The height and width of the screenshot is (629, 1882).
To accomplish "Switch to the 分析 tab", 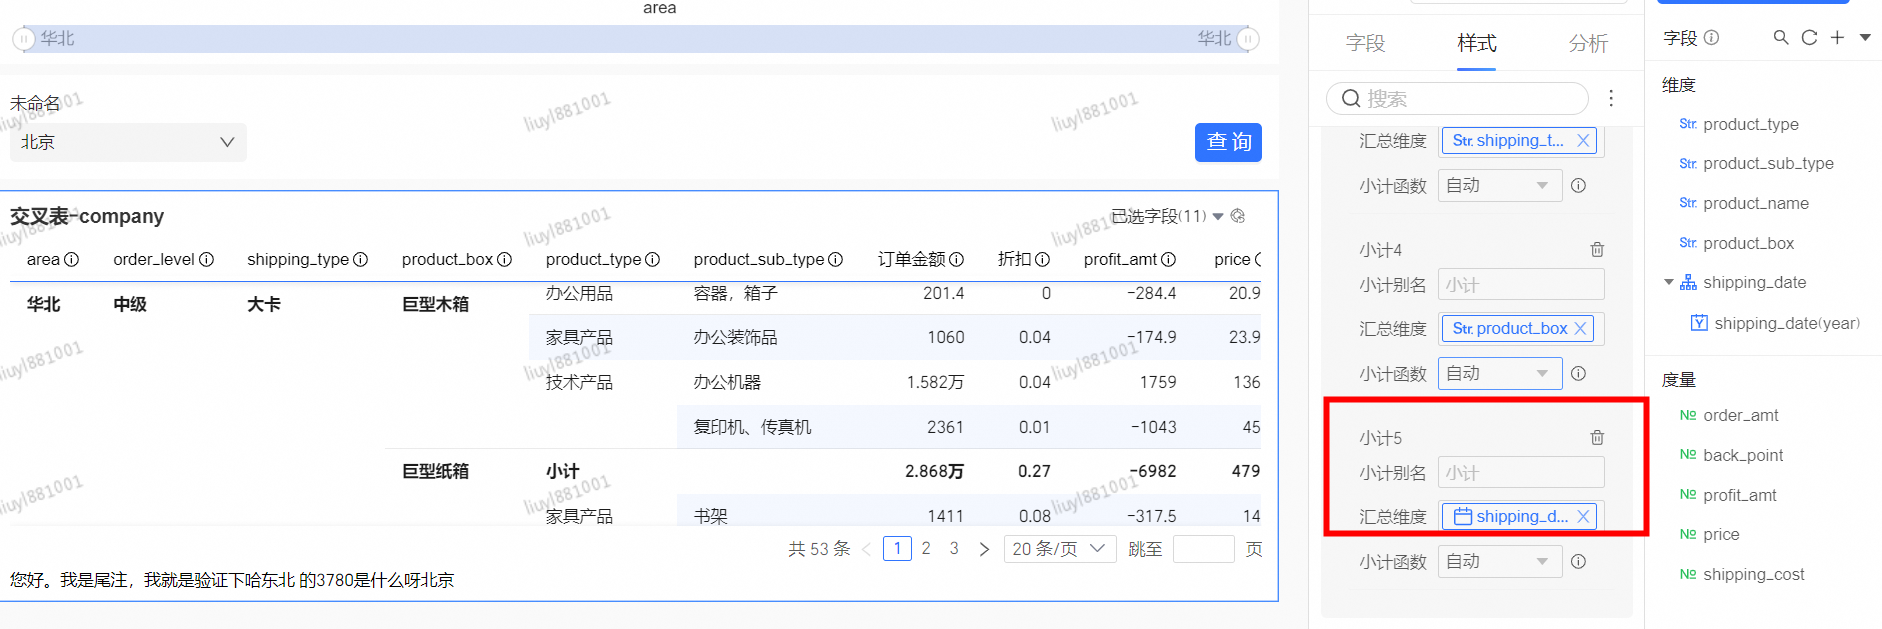I will coord(1587,43).
